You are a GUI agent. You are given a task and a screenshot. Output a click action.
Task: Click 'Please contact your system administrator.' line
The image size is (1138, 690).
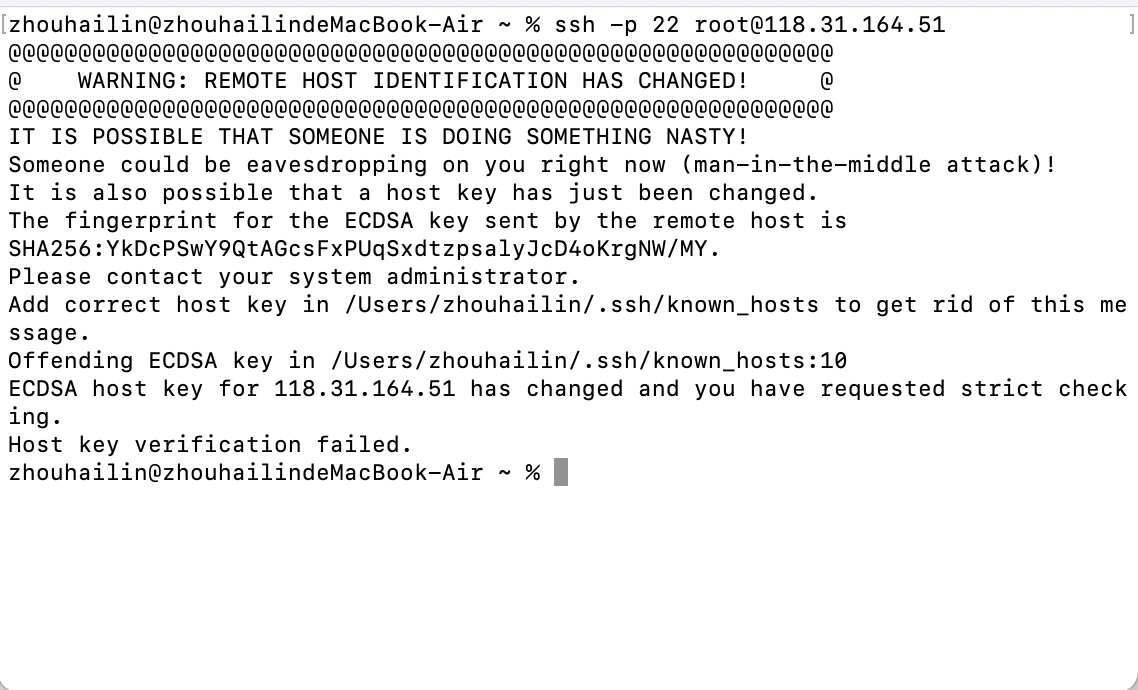[295, 276]
